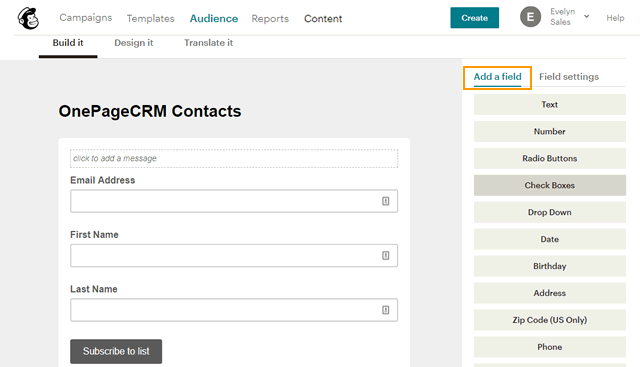Screen dimensions: 640x367
Task: Add a Zip Code (US Only) field
Action: coord(550,320)
